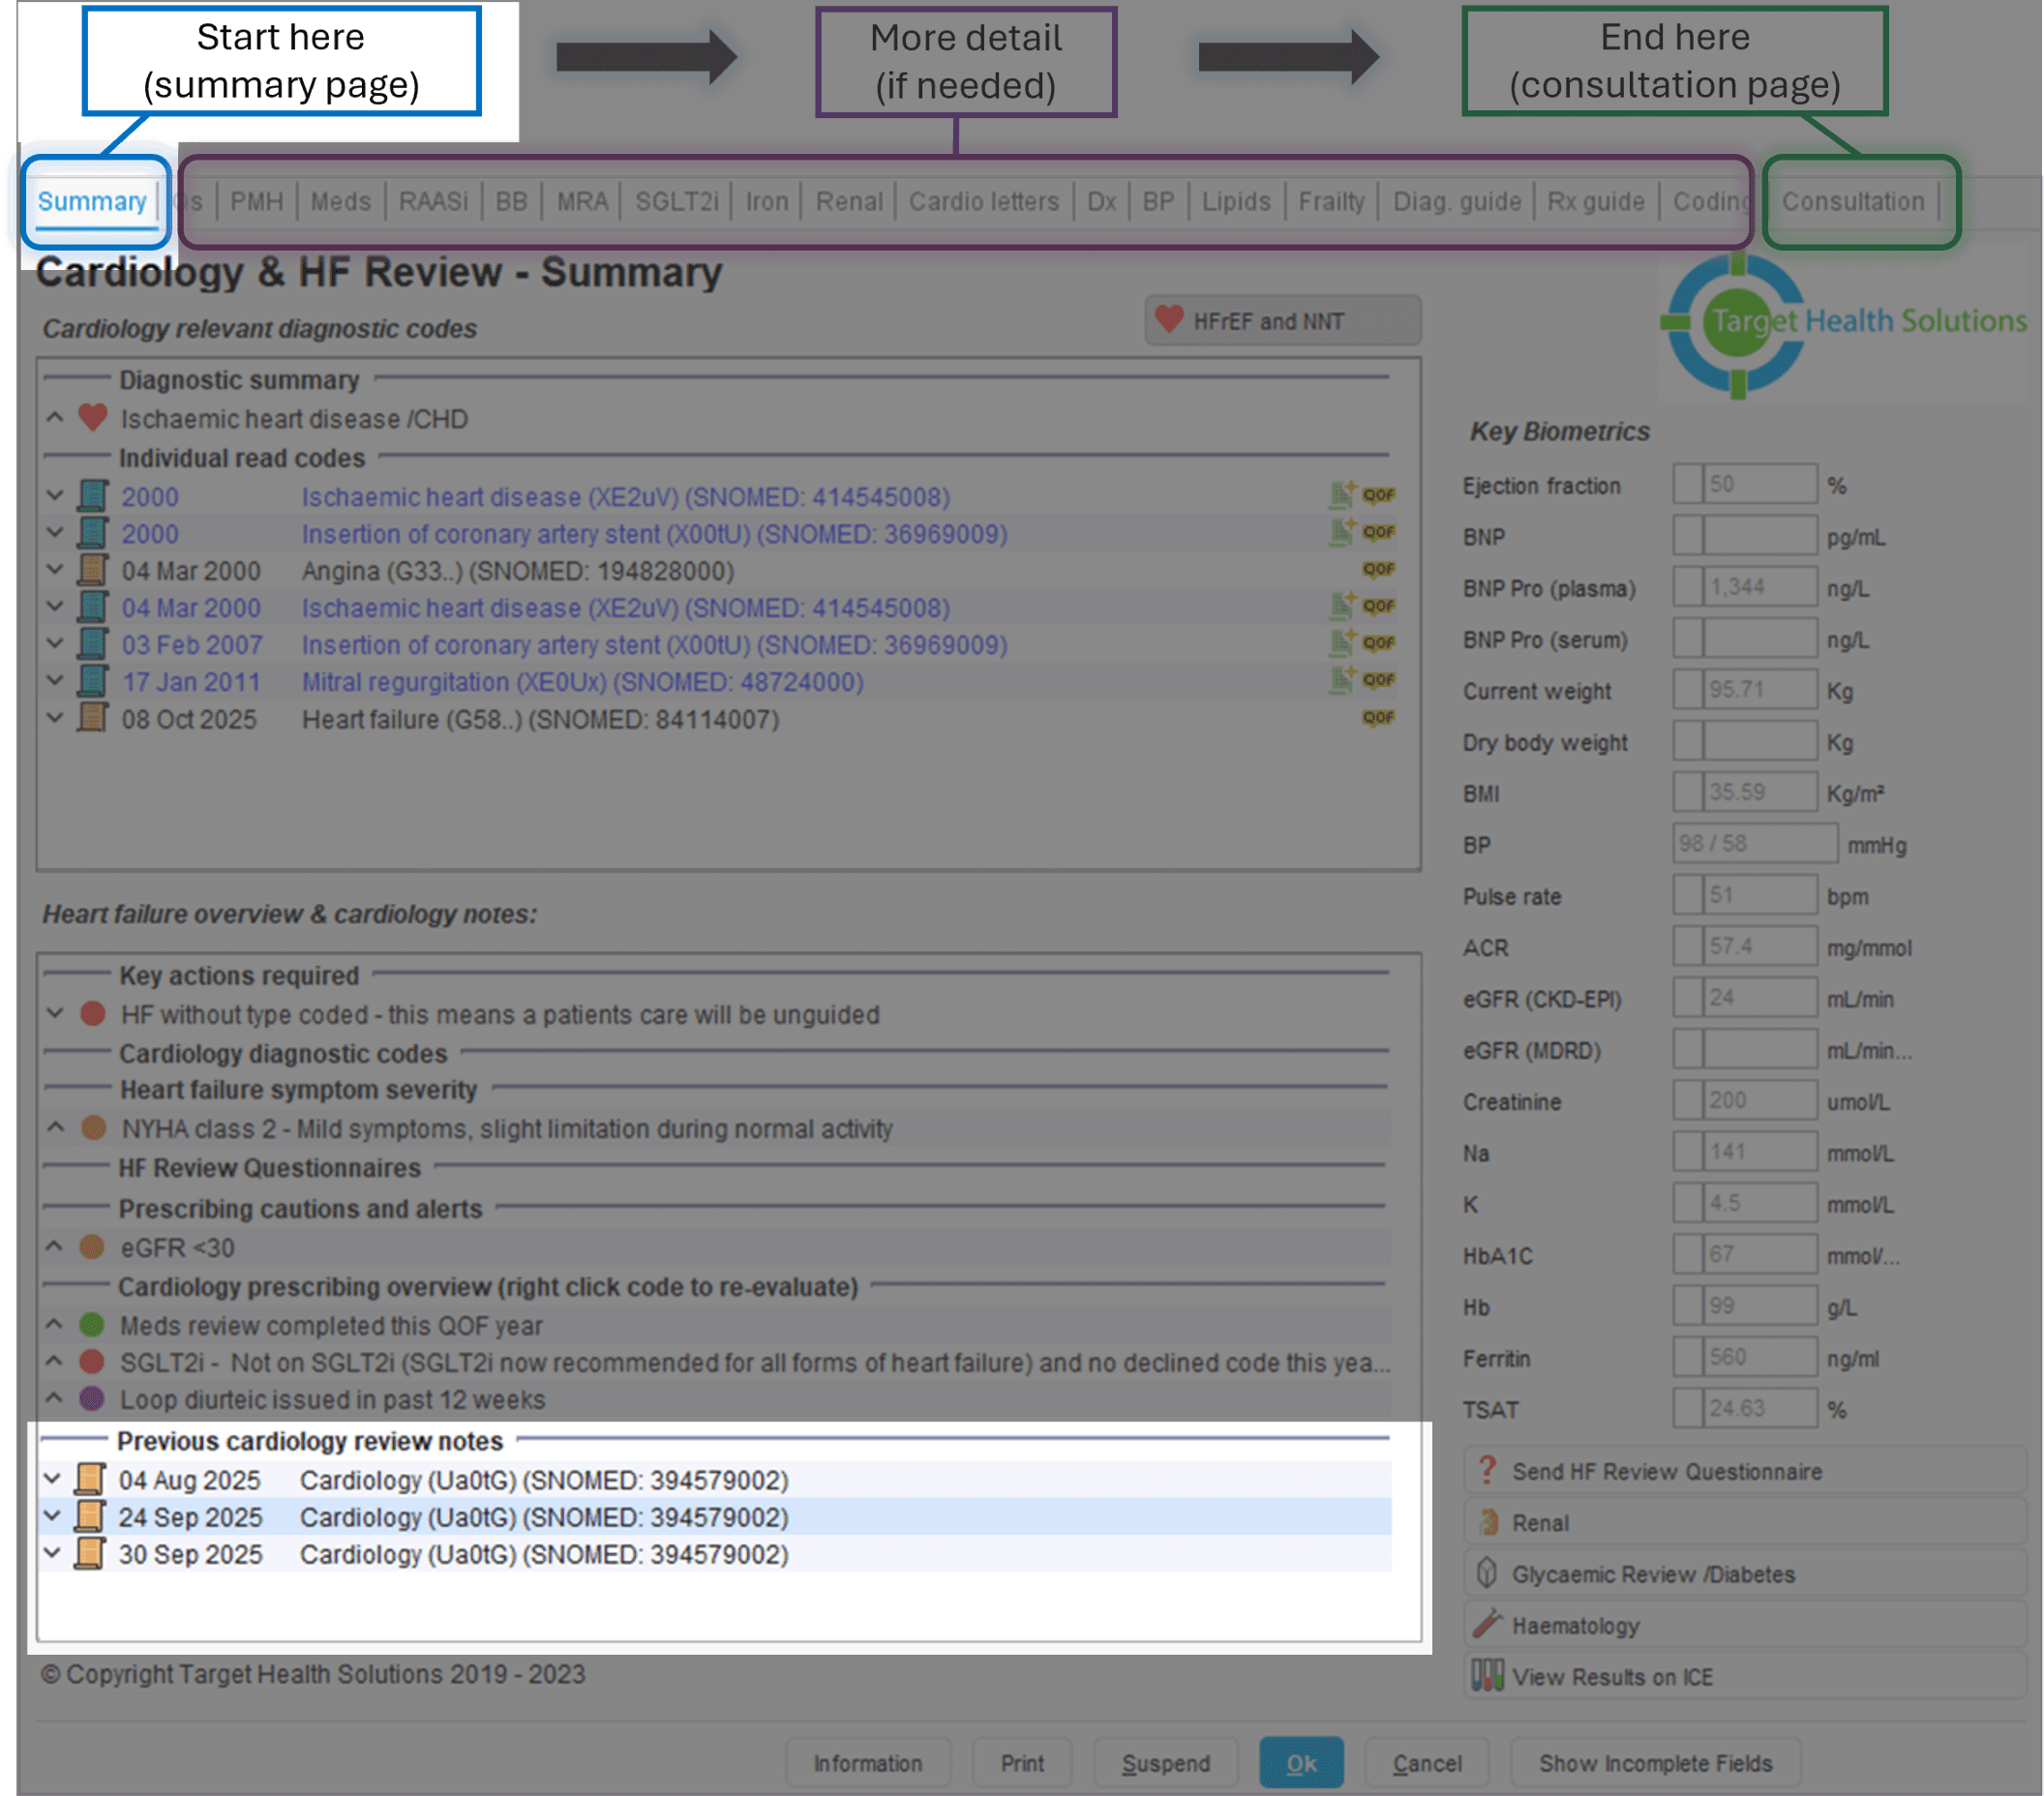Click Show Incomplete Fields button
Image resolution: width=2044 pixels, height=1796 pixels.
1655,1763
